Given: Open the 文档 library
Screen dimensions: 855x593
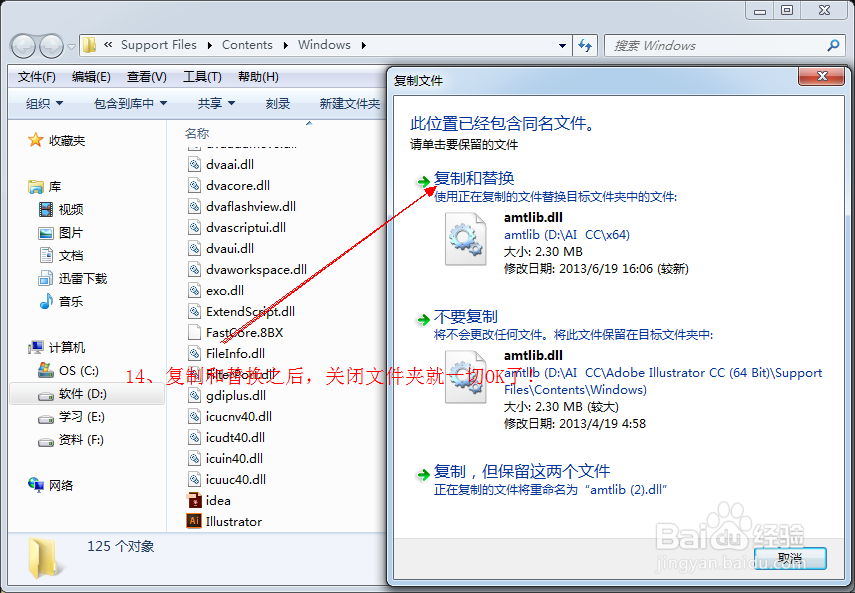Looking at the screenshot, I should pos(61,255).
